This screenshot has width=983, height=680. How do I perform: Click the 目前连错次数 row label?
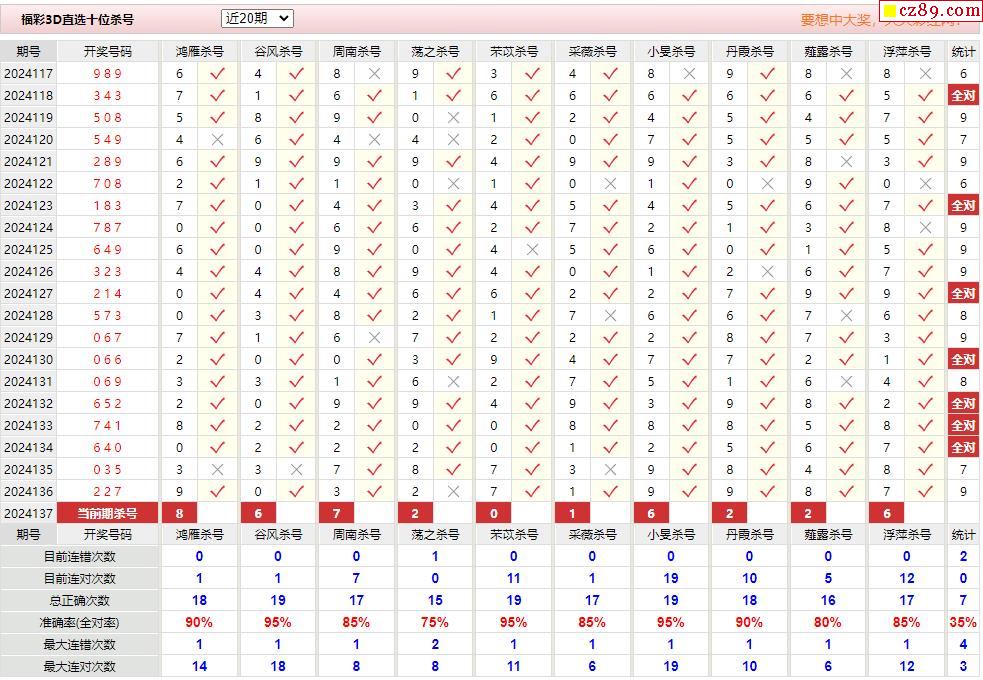(x=80, y=557)
